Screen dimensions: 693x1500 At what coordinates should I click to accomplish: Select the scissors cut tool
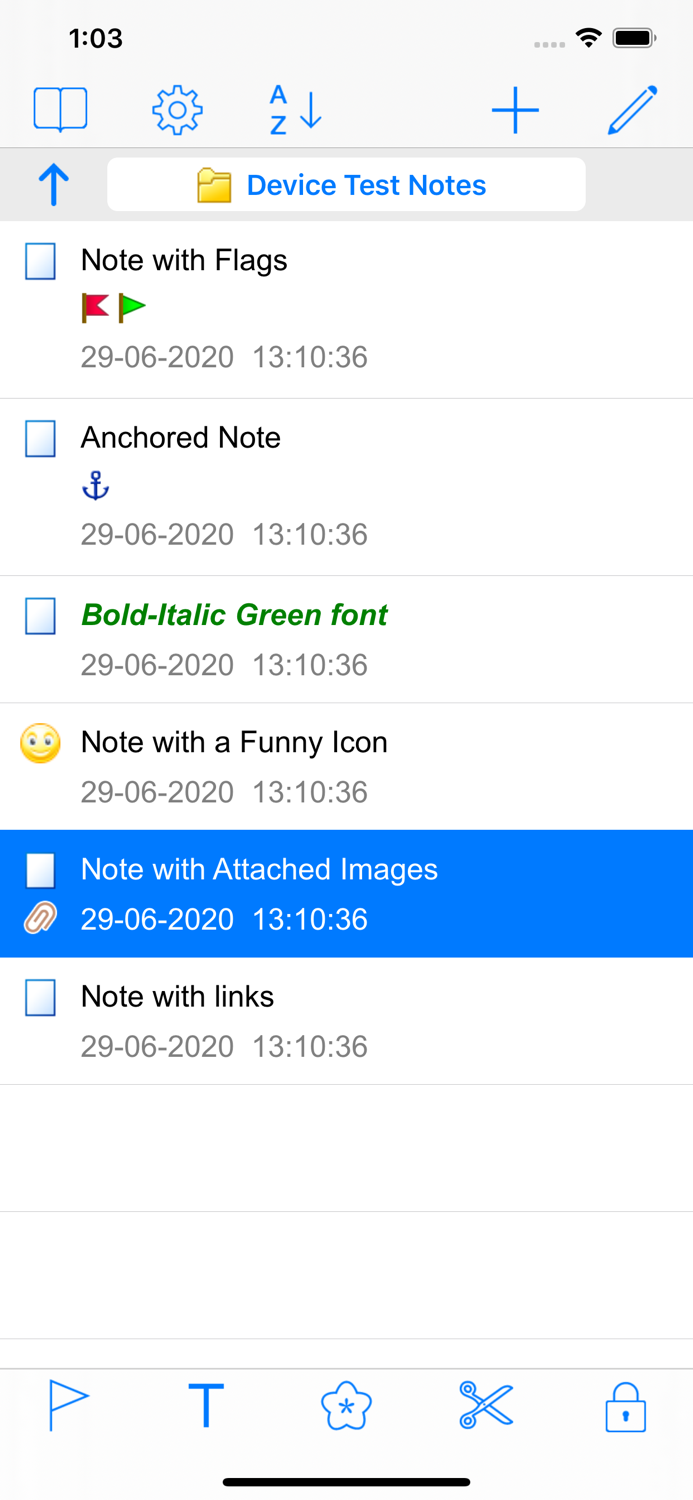pyautogui.click(x=486, y=1405)
